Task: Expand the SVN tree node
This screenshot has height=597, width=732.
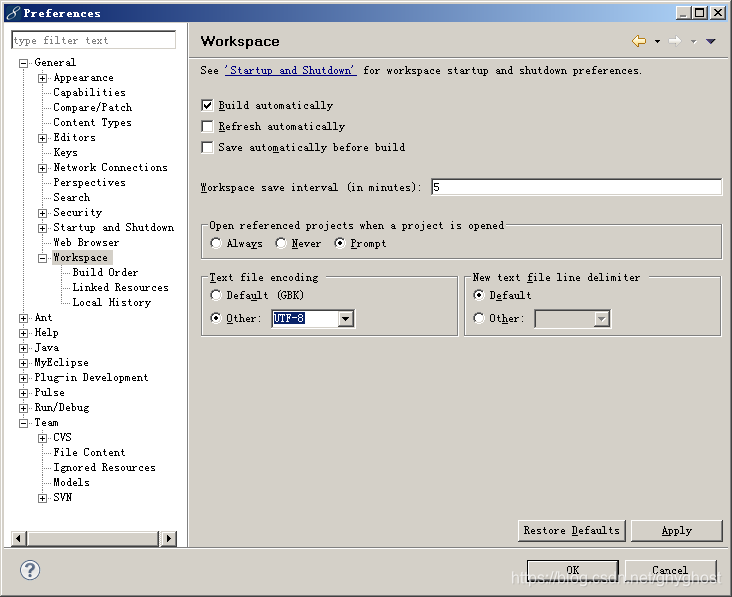Action: tap(42, 498)
